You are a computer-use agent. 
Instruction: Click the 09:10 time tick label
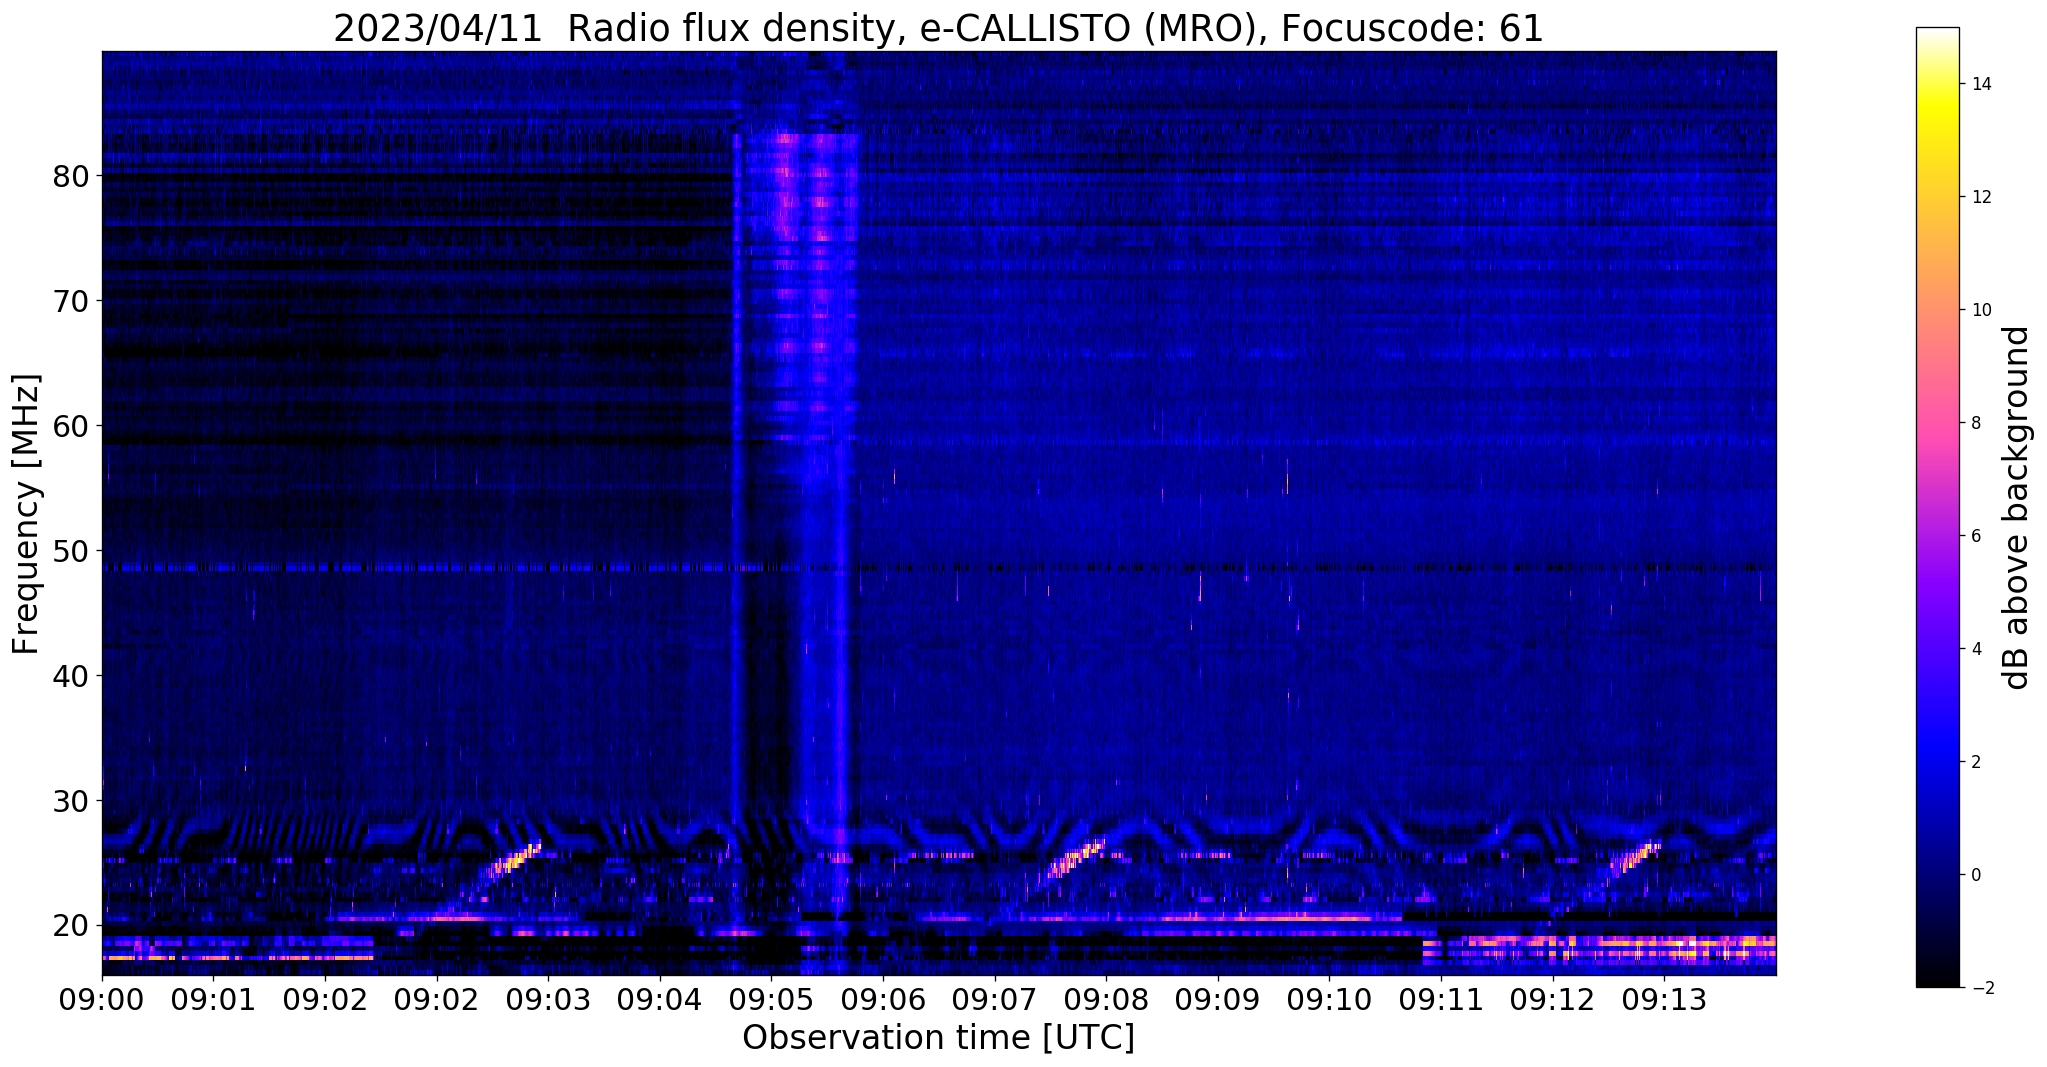[1329, 998]
